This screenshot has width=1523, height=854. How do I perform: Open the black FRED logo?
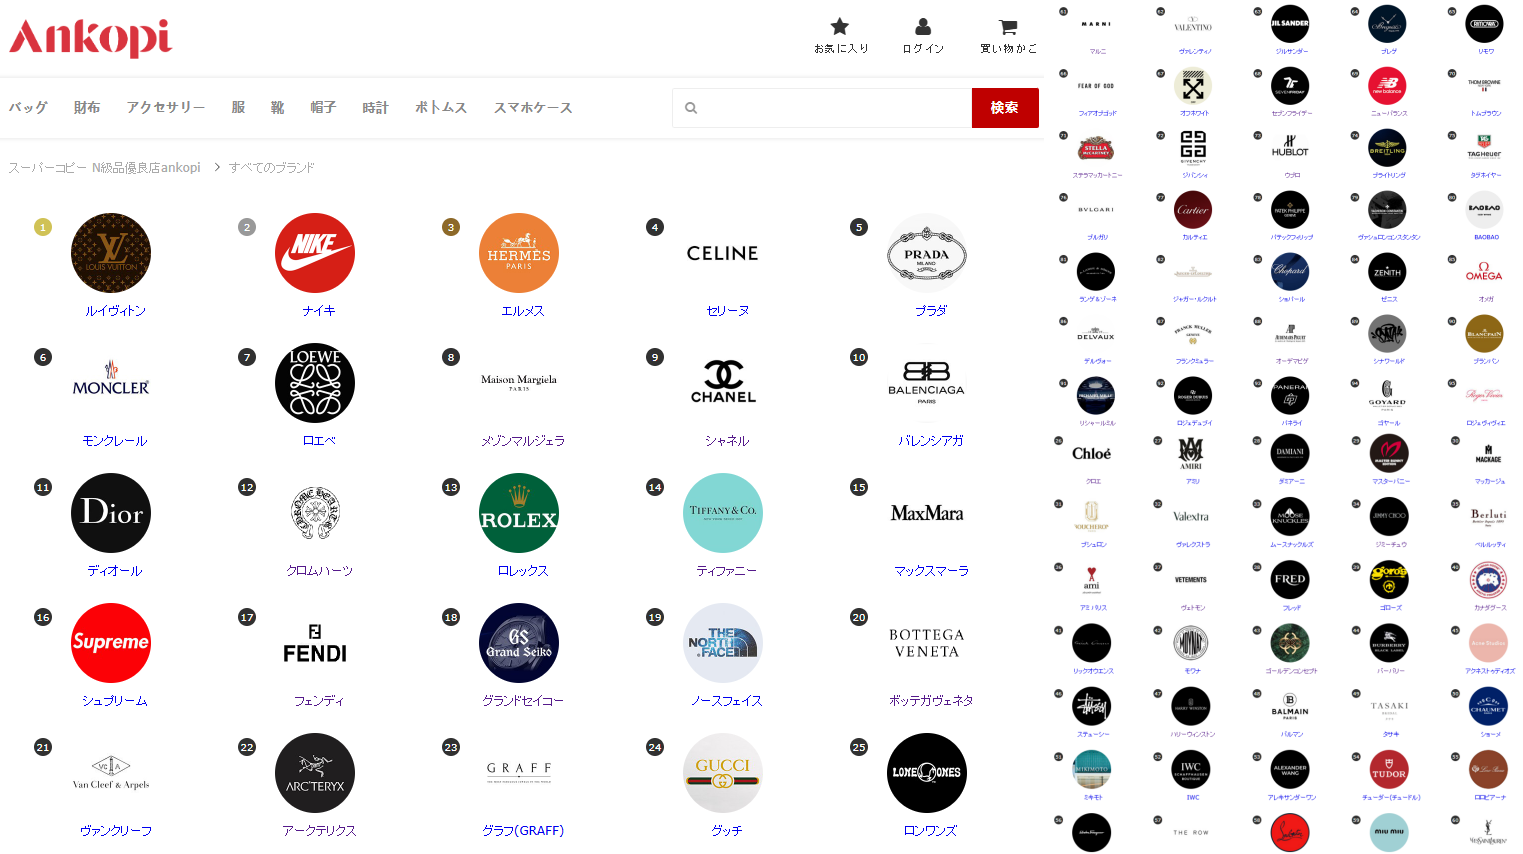(x=1290, y=579)
